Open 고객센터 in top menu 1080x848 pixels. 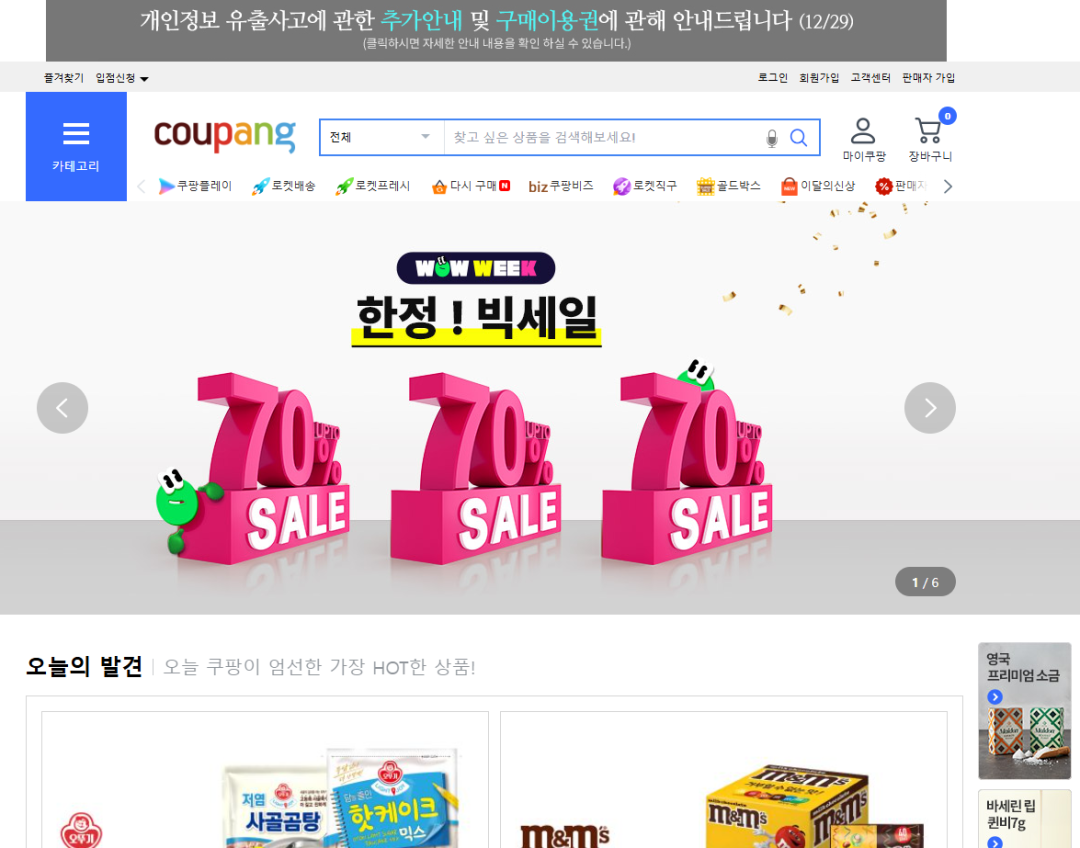[870, 78]
